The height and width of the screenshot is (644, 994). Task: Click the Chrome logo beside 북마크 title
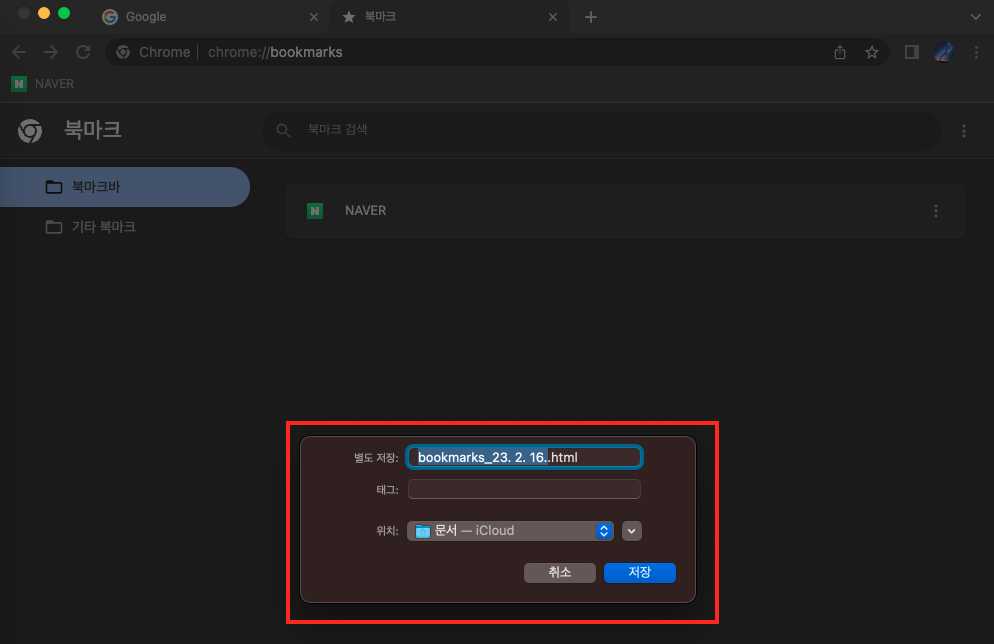[30, 131]
